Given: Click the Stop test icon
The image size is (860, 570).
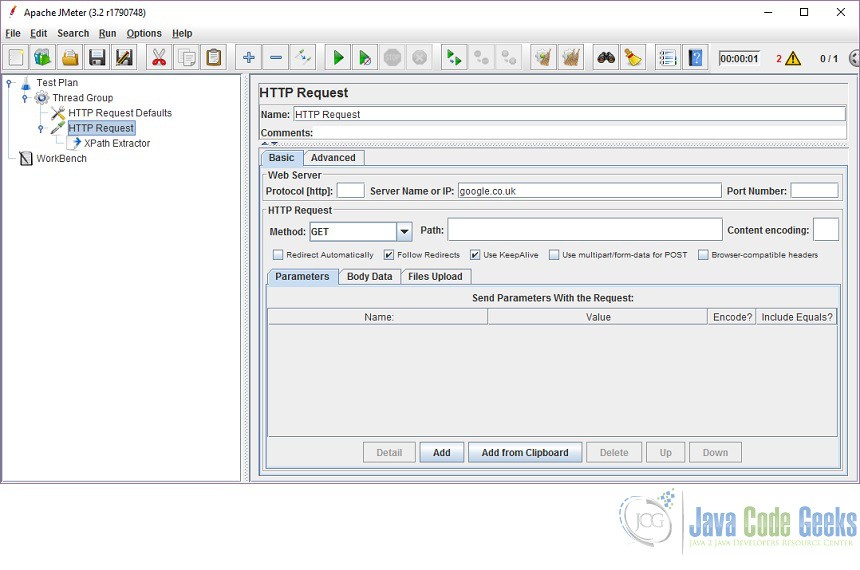Looking at the screenshot, I should click(392, 57).
